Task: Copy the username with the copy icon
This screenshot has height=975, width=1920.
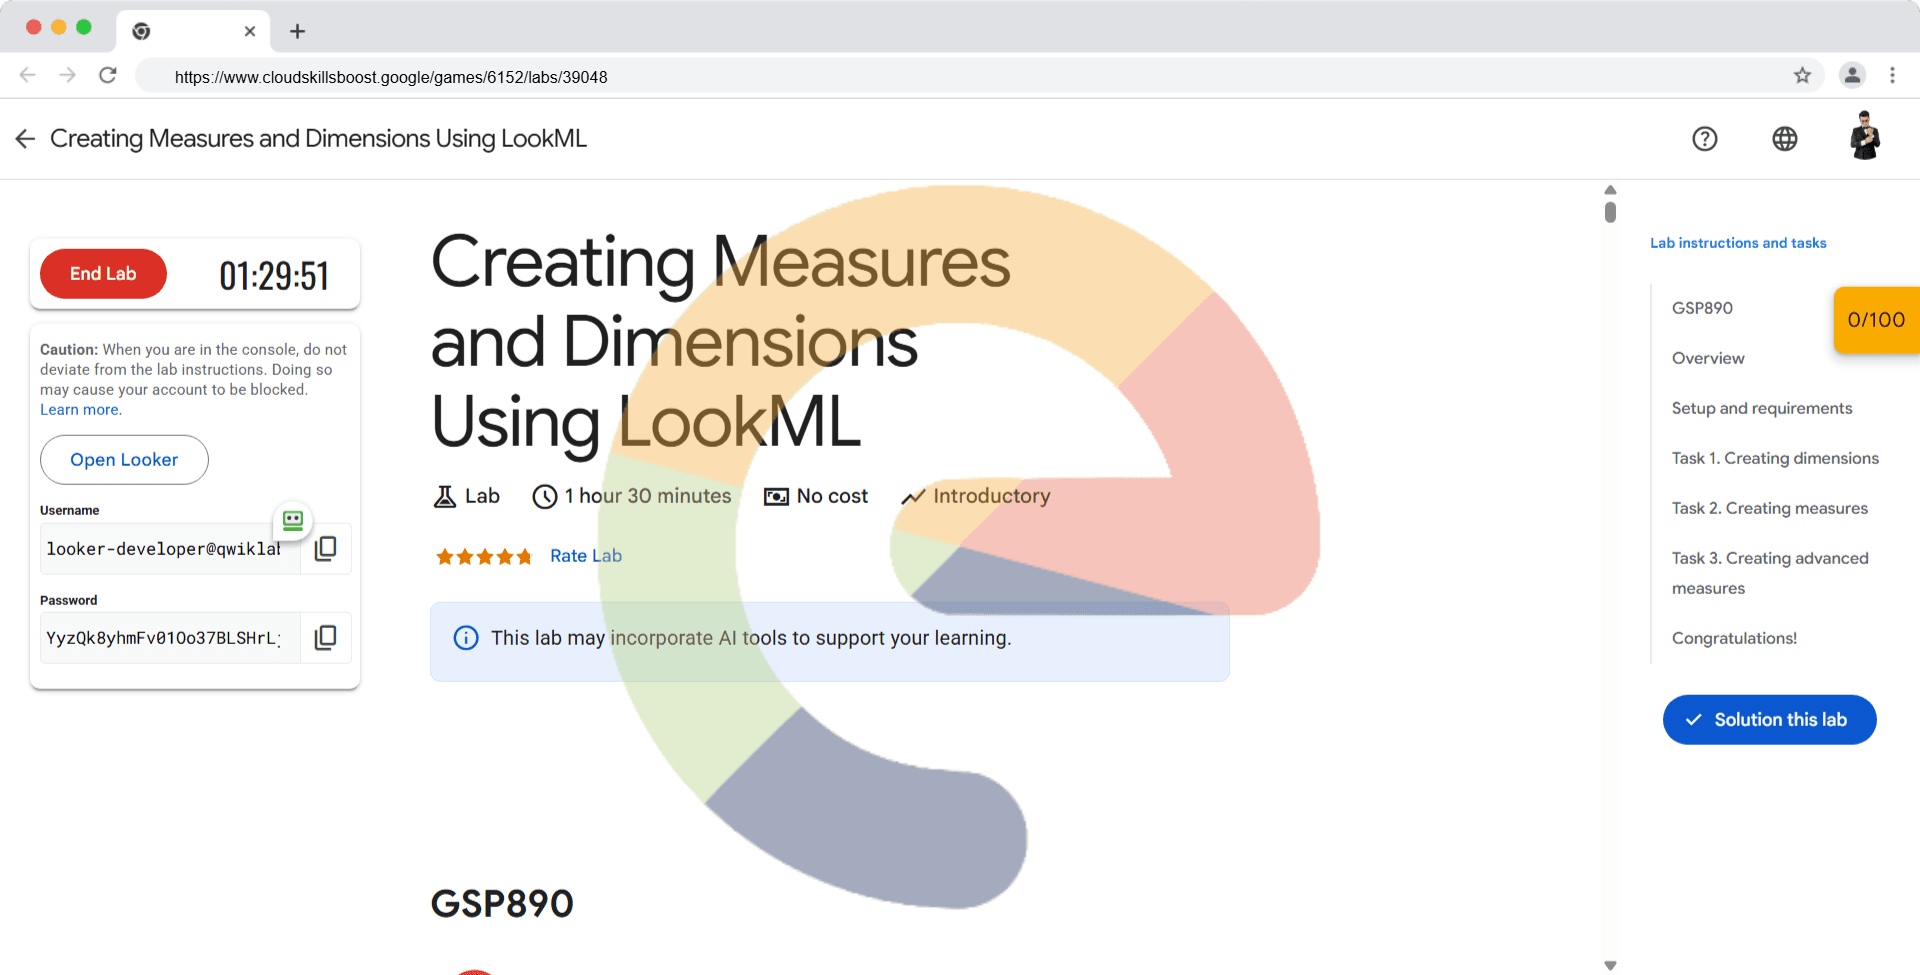Action: 325,548
